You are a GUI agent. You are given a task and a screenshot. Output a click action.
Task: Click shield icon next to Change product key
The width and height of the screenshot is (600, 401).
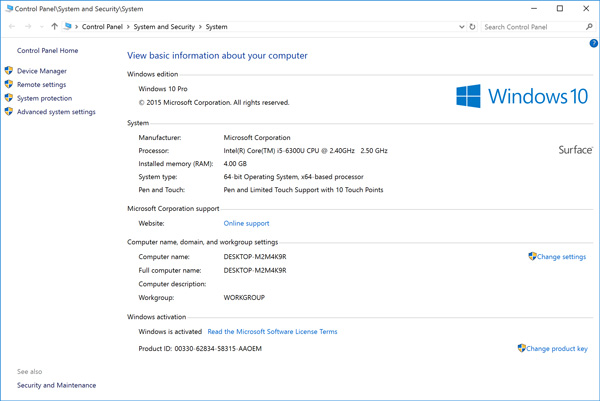522,348
